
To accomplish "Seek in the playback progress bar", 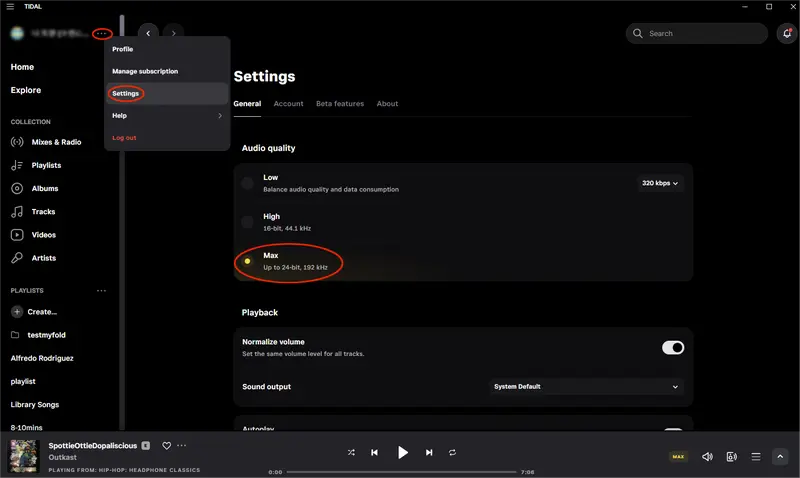I will (401, 472).
